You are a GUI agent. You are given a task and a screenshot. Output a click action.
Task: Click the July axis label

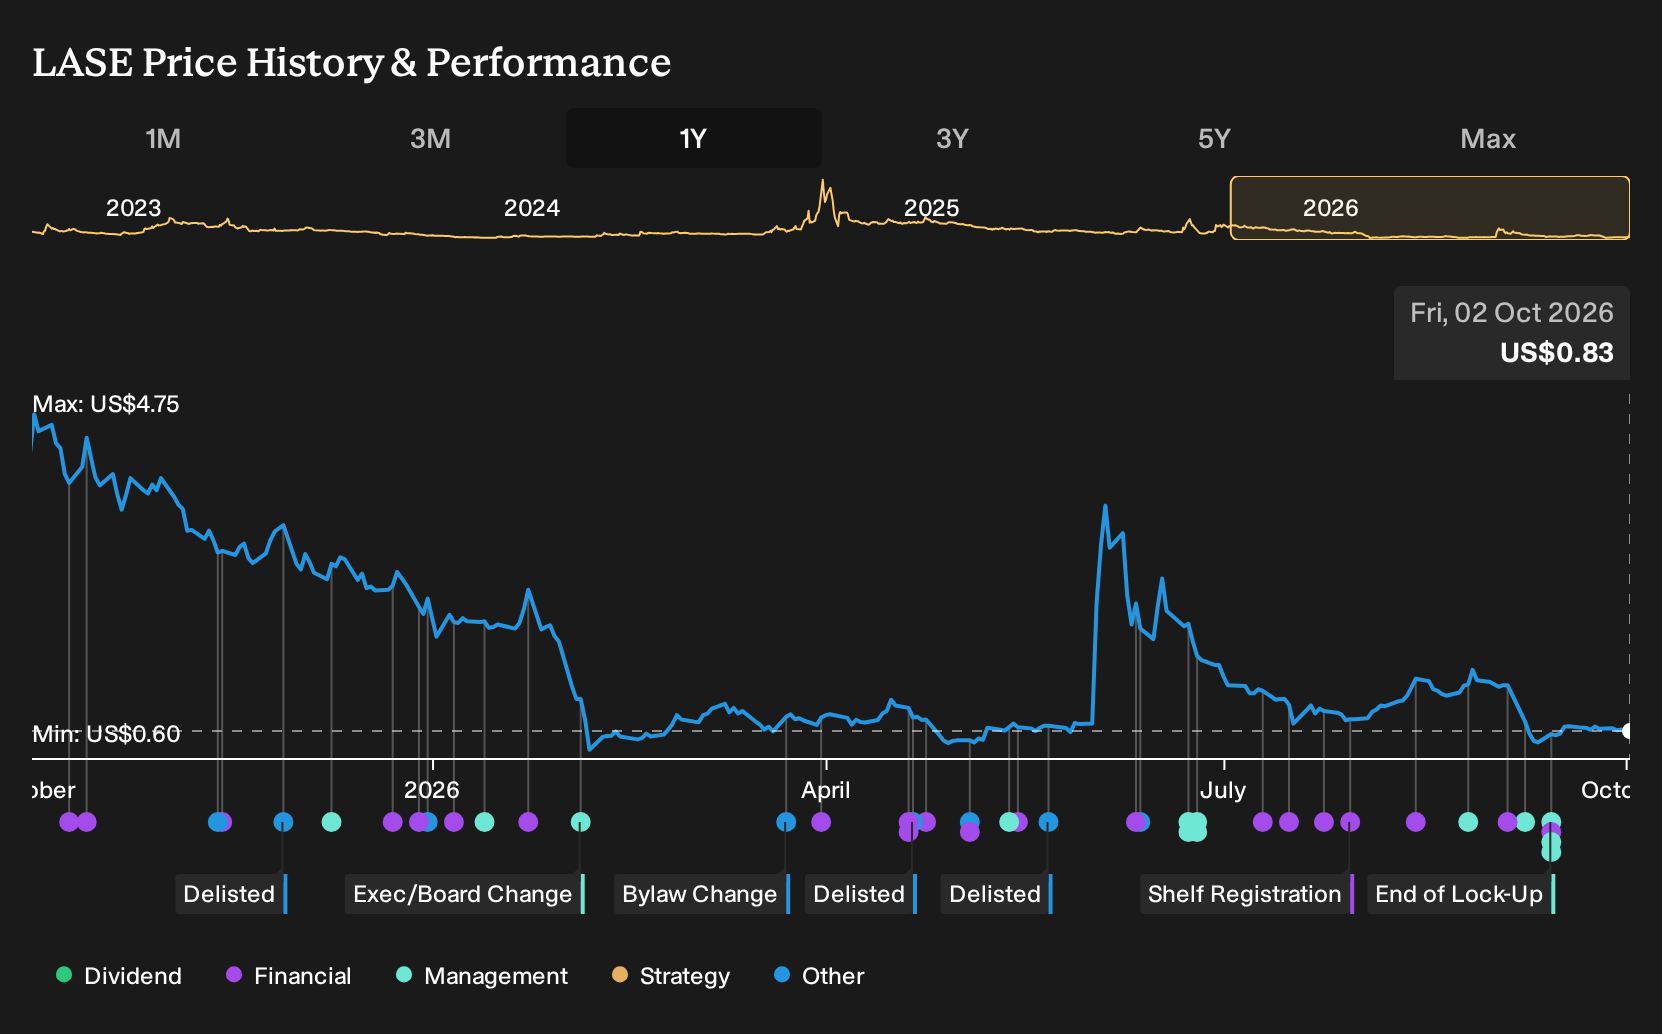(x=1223, y=790)
